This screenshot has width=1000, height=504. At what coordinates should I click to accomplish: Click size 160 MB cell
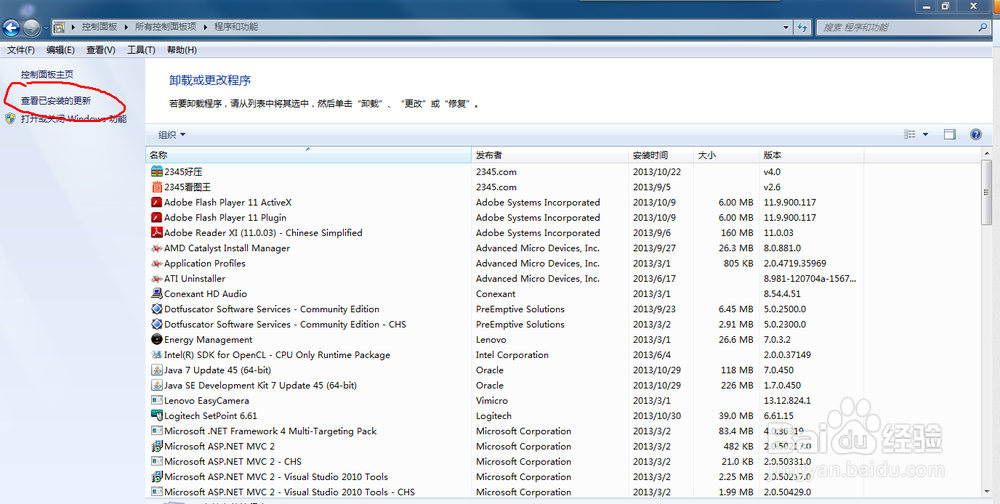click(737, 233)
